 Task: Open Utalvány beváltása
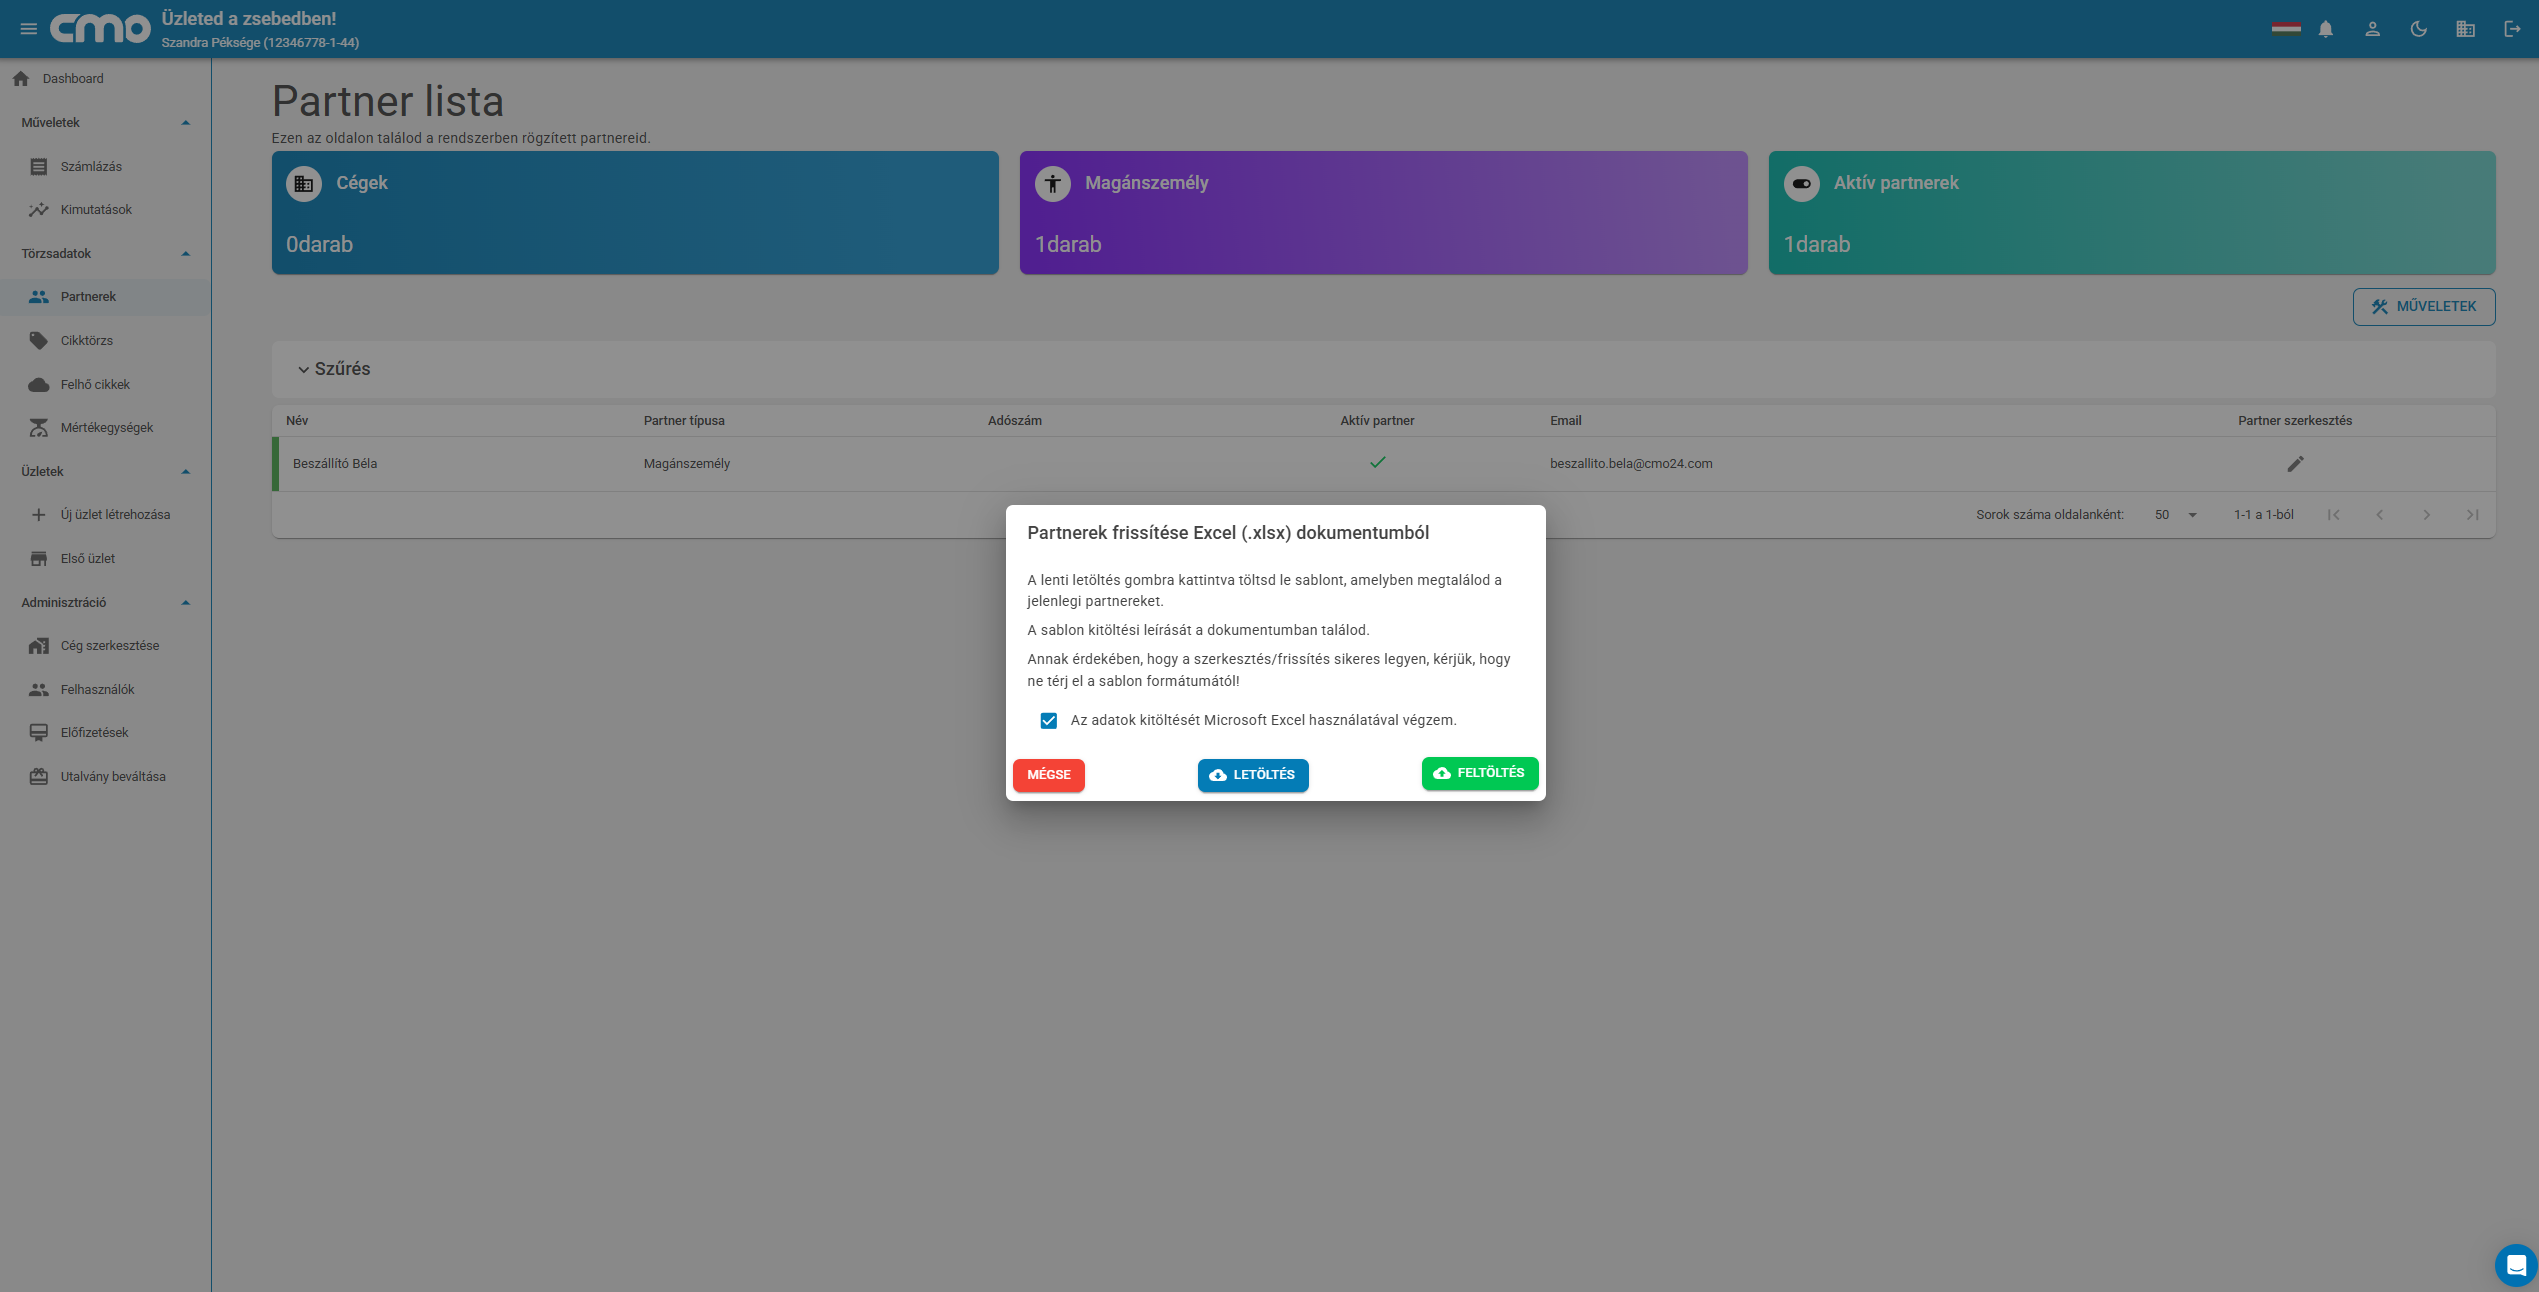(105, 777)
